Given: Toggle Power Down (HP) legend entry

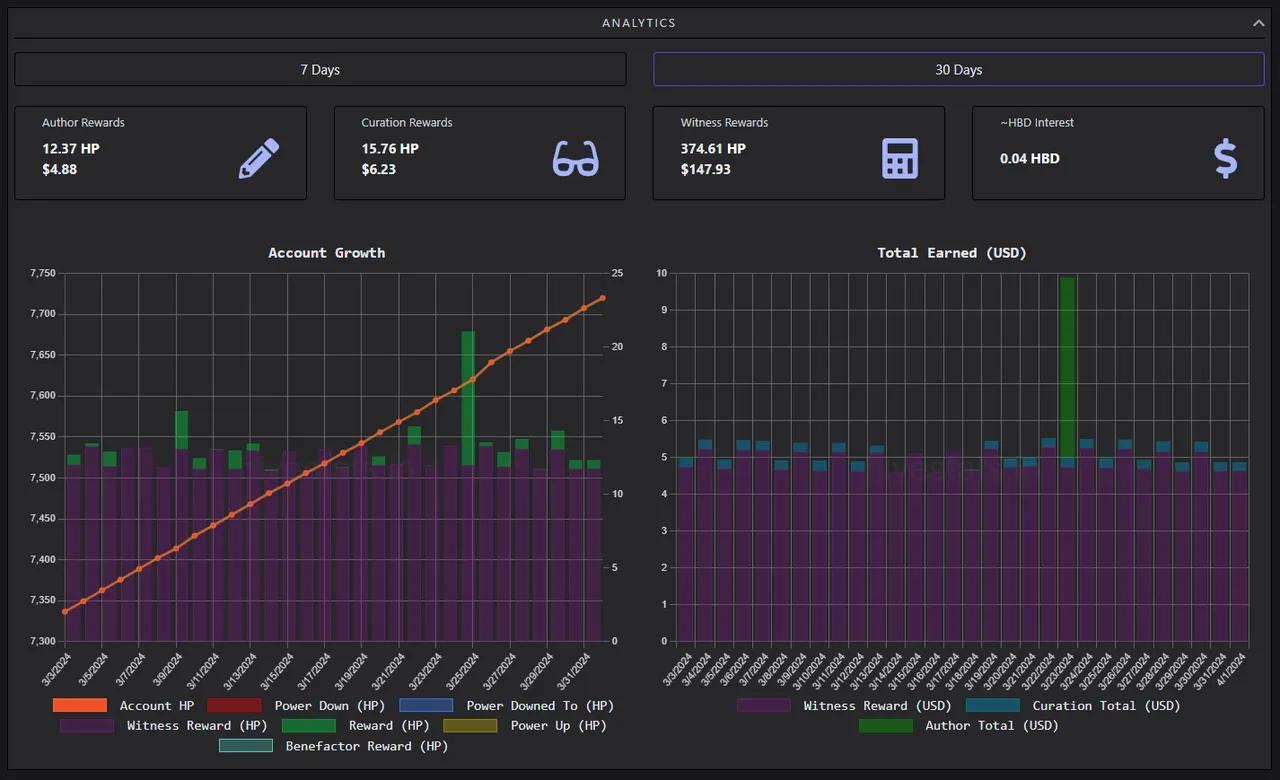Looking at the screenshot, I should (x=279, y=705).
